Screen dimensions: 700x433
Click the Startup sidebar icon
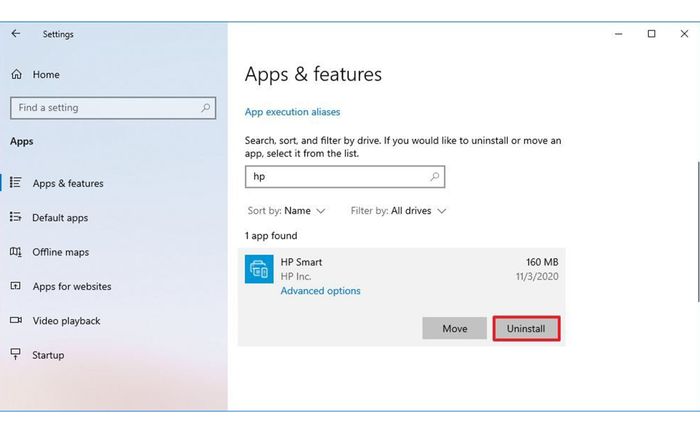click(x=16, y=354)
